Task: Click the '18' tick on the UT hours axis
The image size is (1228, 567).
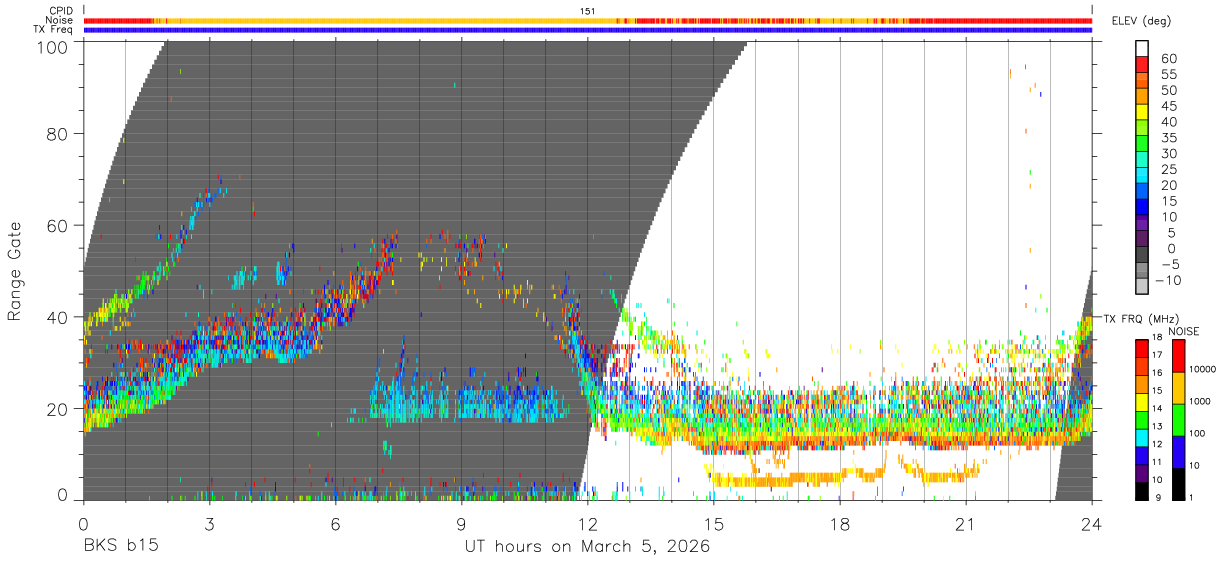Action: click(839, 522)
